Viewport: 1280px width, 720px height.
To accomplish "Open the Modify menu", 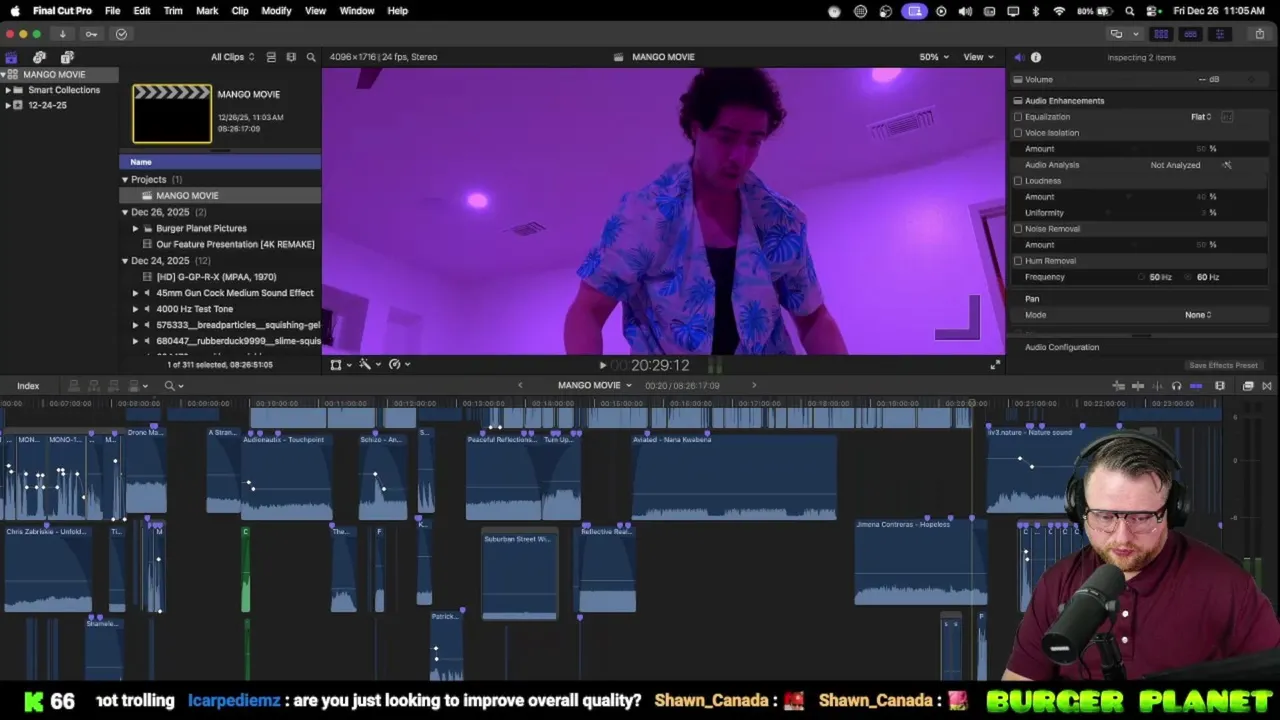I will [x=276, y=11].
